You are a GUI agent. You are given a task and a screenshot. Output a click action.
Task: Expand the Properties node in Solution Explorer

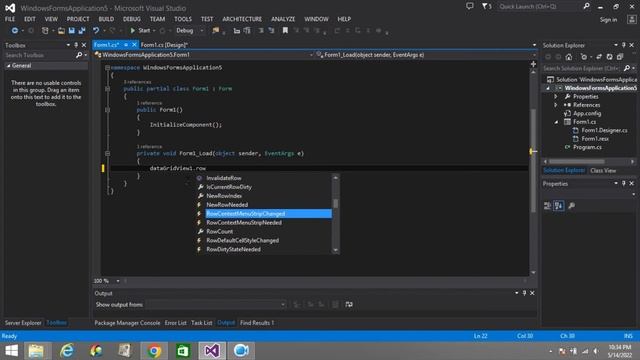point(556,97)
